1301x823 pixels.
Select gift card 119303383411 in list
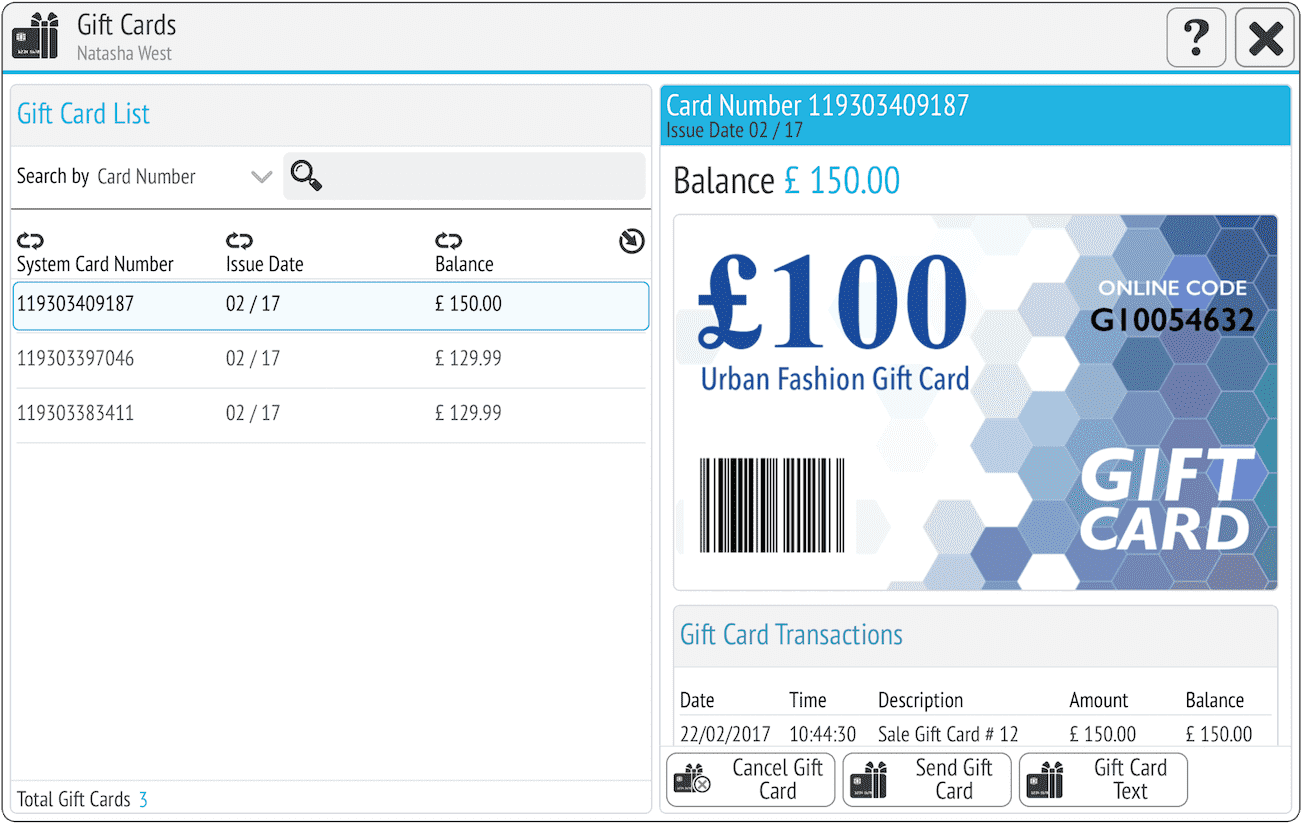330,414
